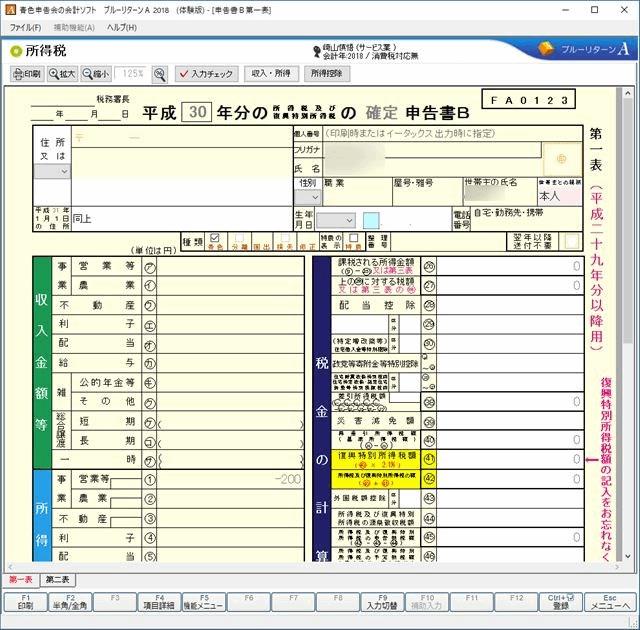Expand the 住所又は address type dropdown
The height and width of the screenshot is (630, 640).
(52, 171)
